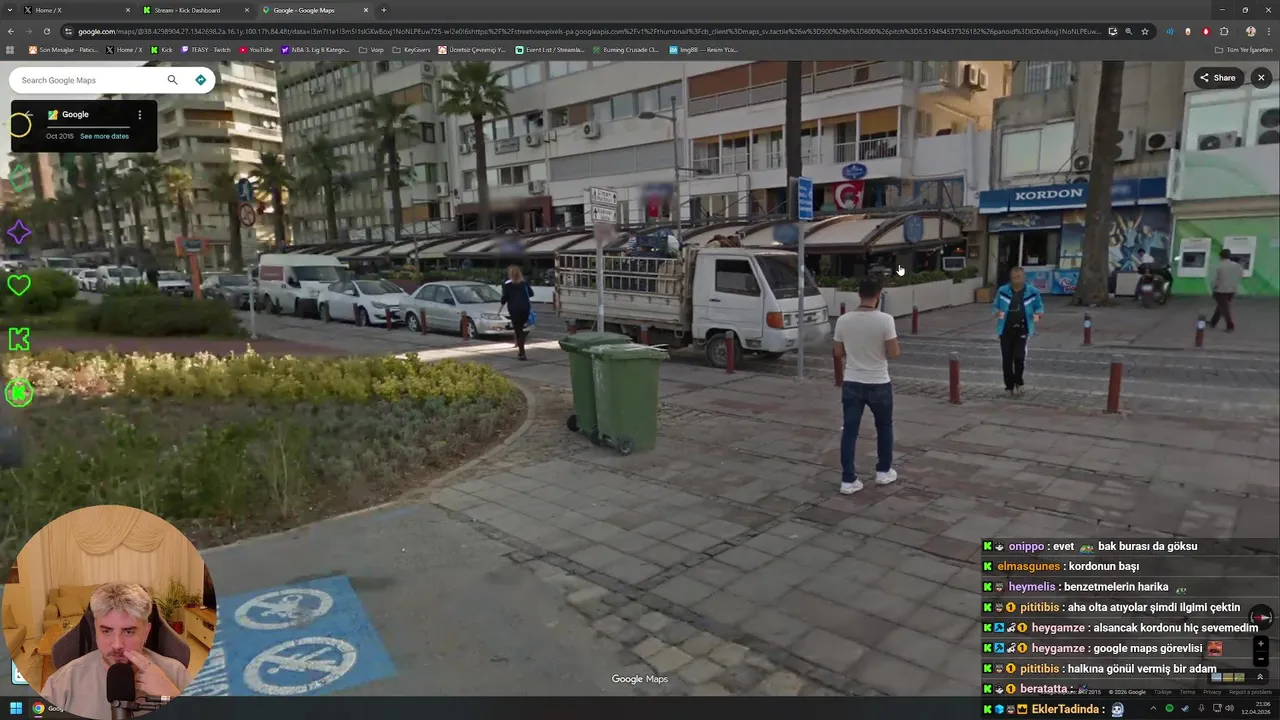The height and width of the screenshot is (720, 1280).
Task: Click the purple star overlay icon
Action: [x=19, y=232]
